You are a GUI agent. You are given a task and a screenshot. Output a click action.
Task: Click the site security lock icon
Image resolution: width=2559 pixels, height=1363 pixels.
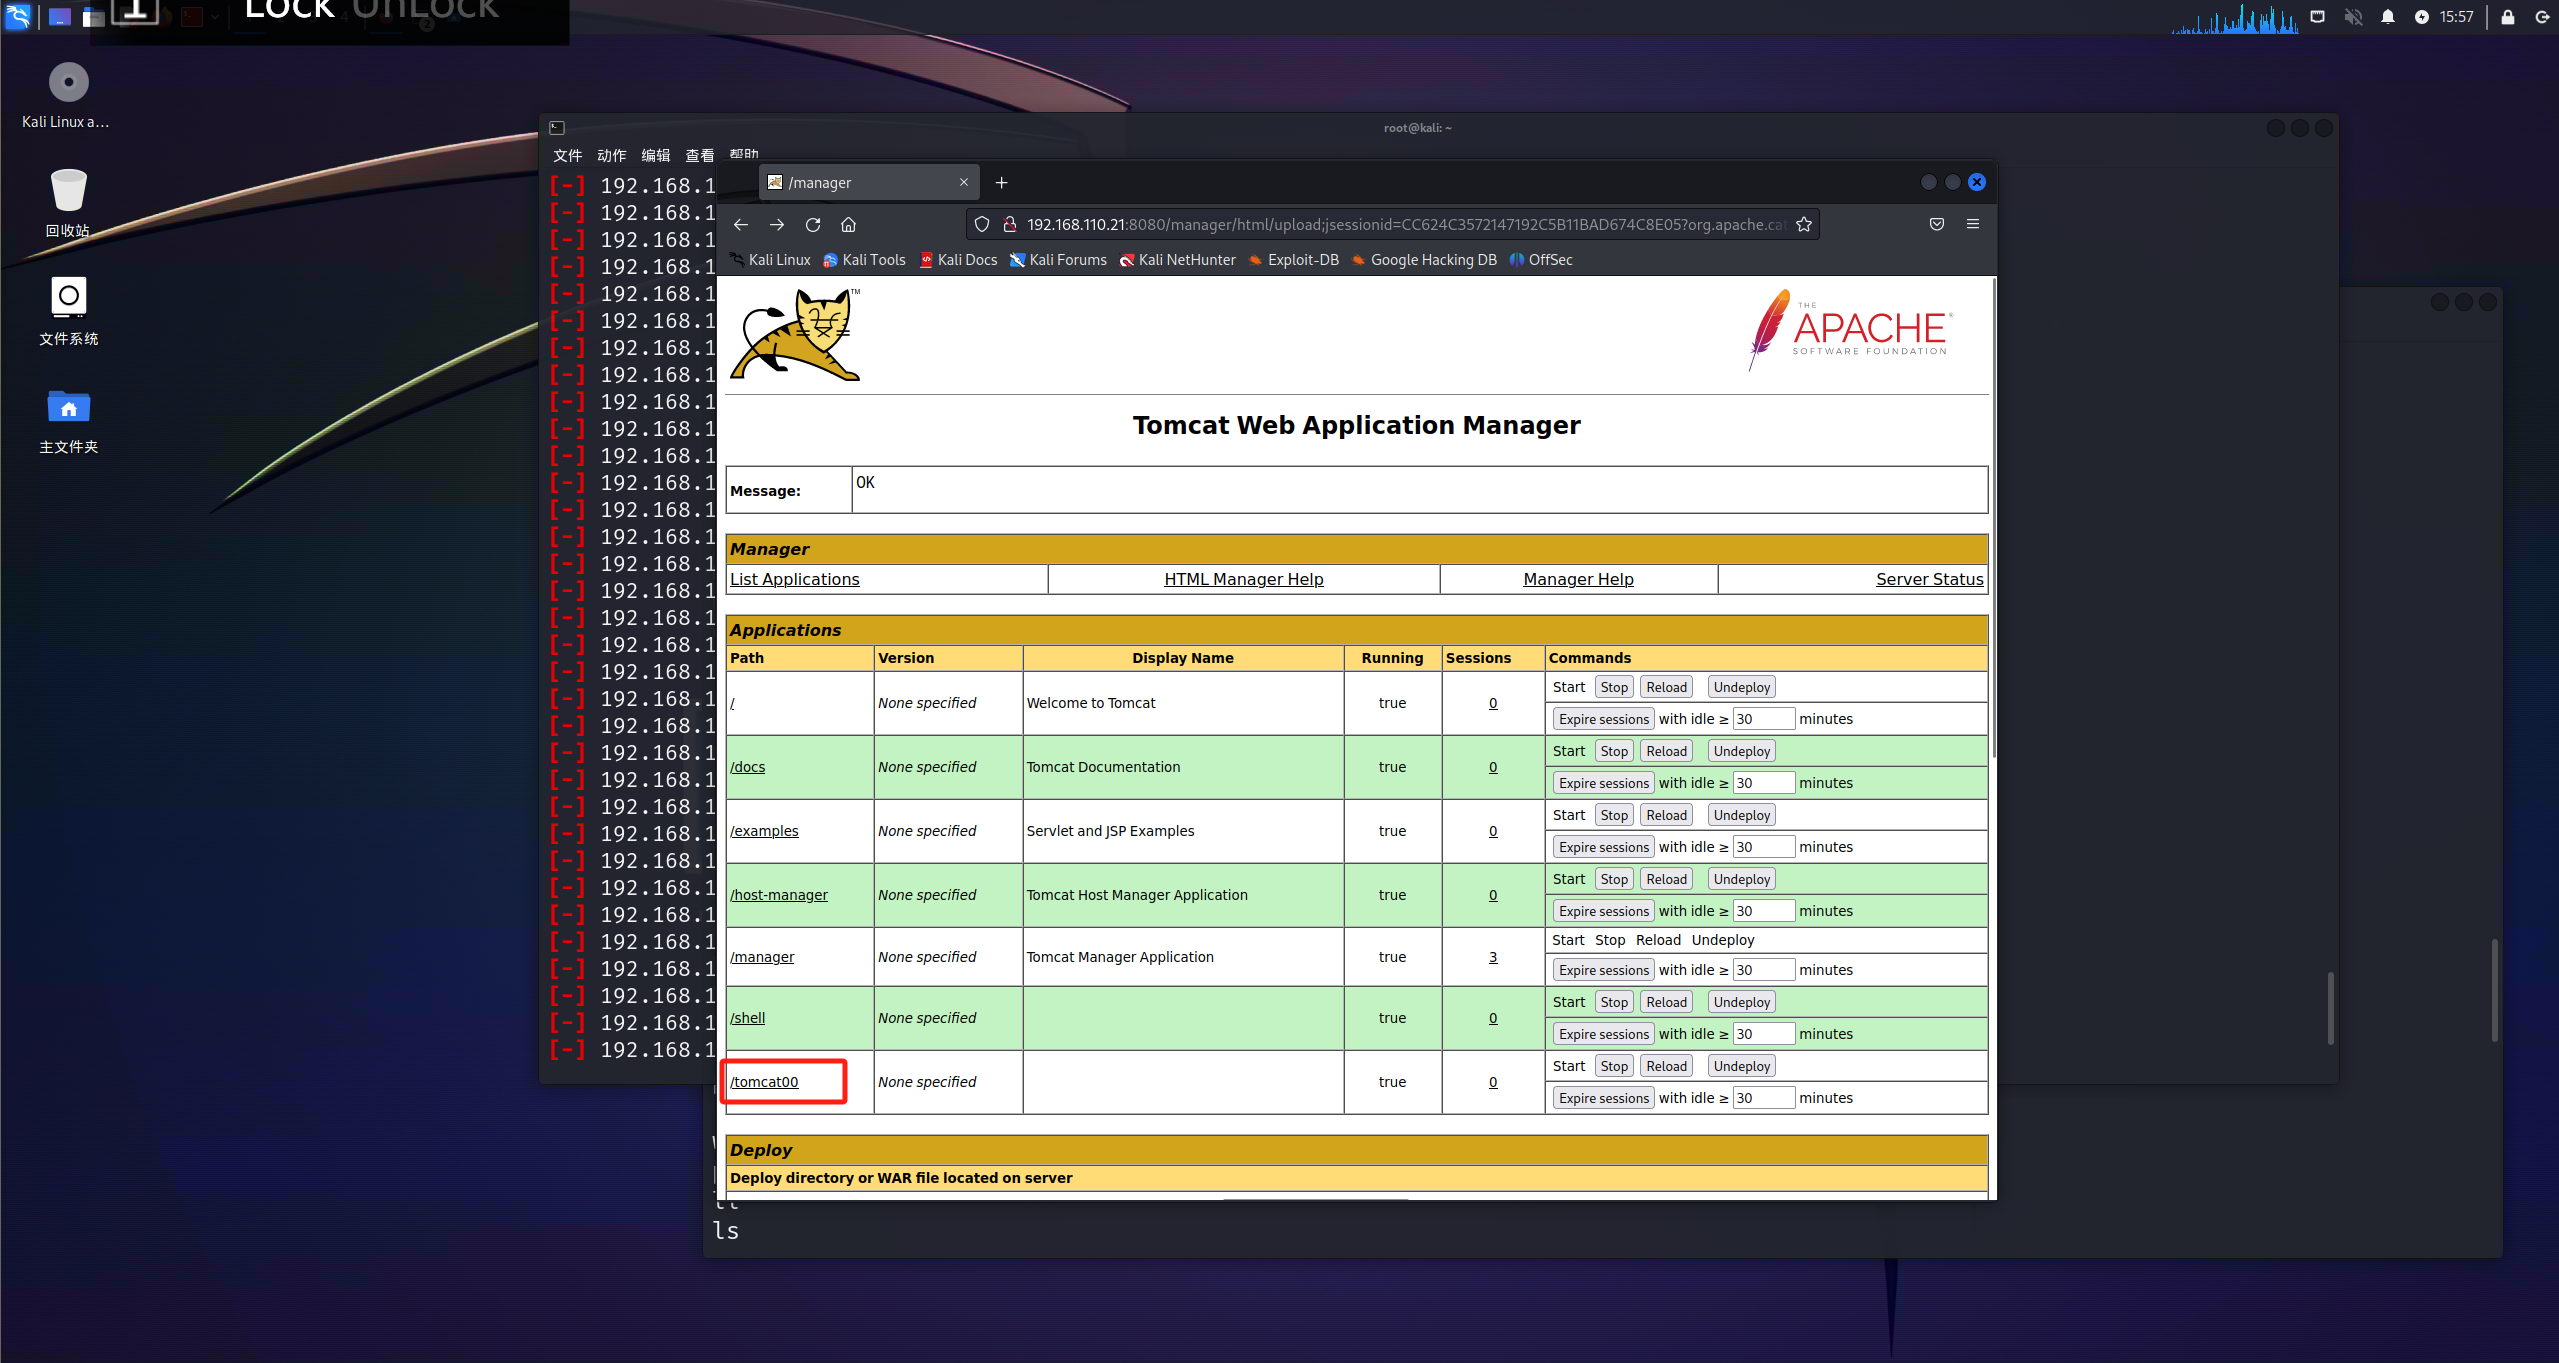click(1010, 225)
